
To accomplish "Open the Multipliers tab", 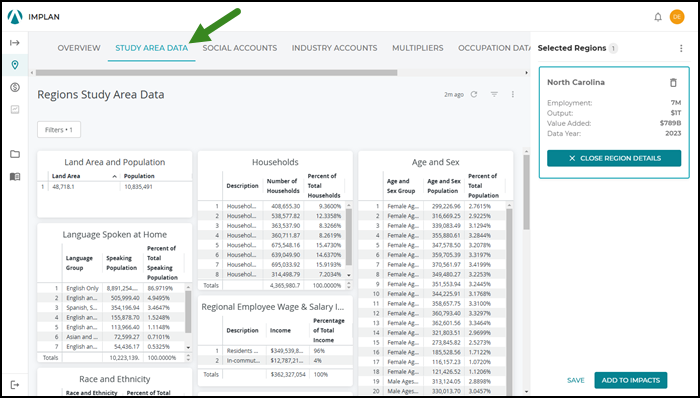I will pos(418,48).
